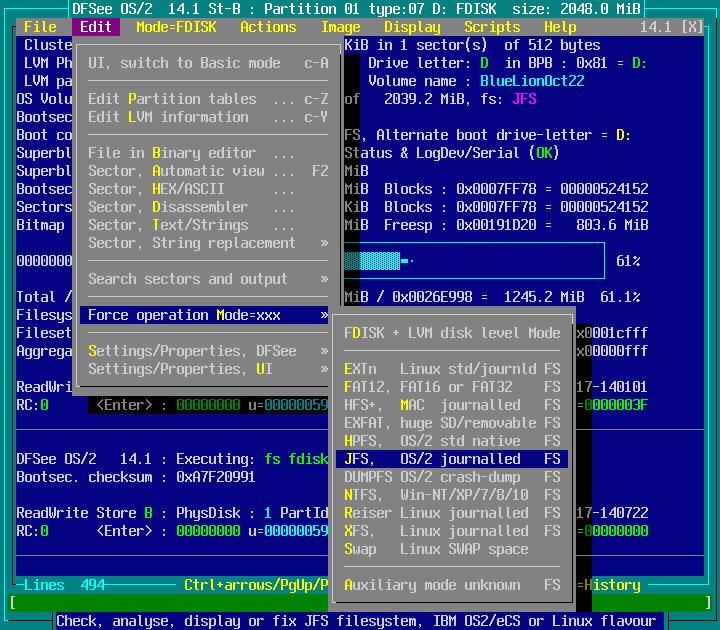720x630 pixels.
Task: Expand Sector, String replacement submenu
Action: pos(208,243)
